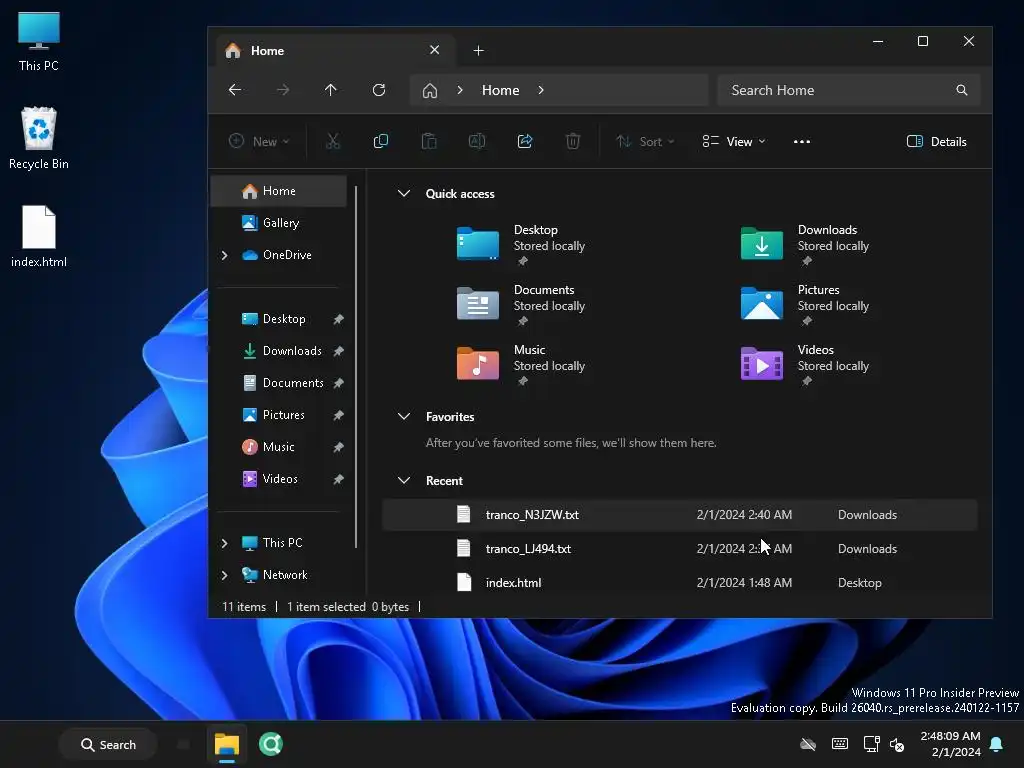The width and height of the screenshot is (1024, 768).
Task: Expand Network tree node
Action: [225, 575]
